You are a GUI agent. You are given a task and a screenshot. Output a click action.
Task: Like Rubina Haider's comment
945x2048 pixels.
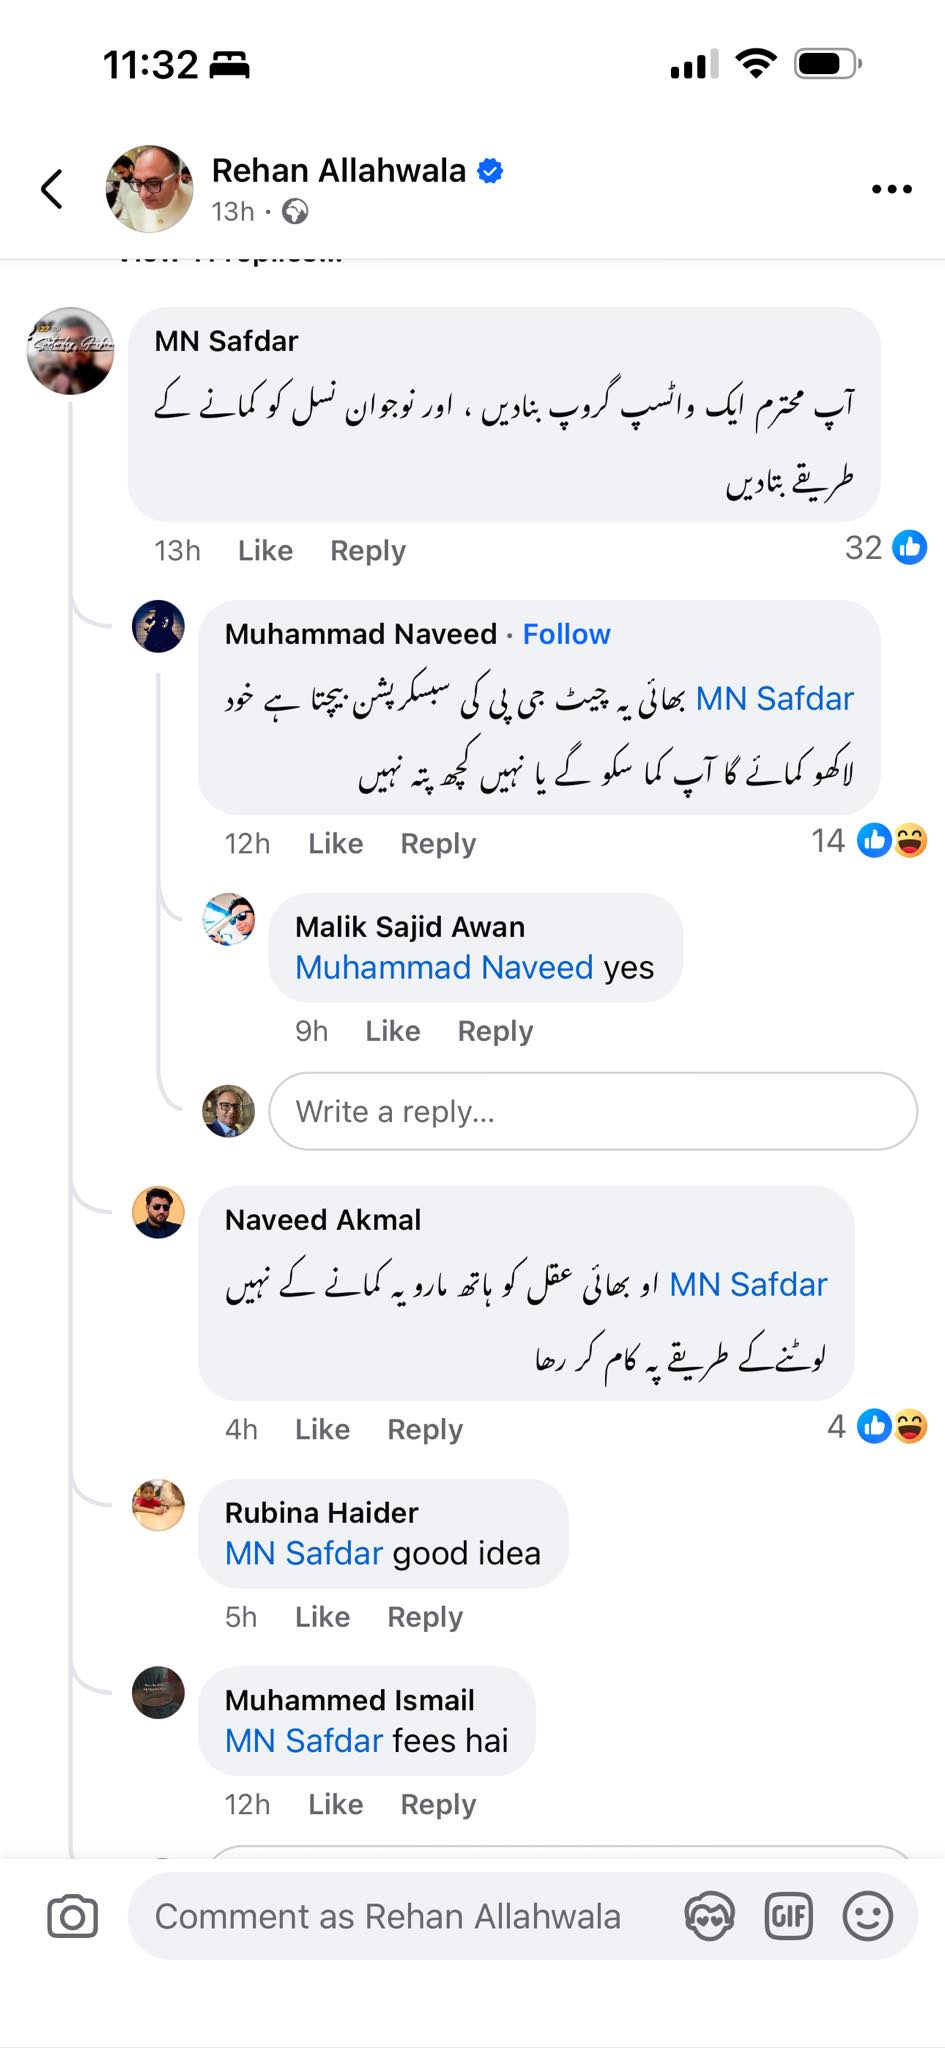click(322, 1617)
